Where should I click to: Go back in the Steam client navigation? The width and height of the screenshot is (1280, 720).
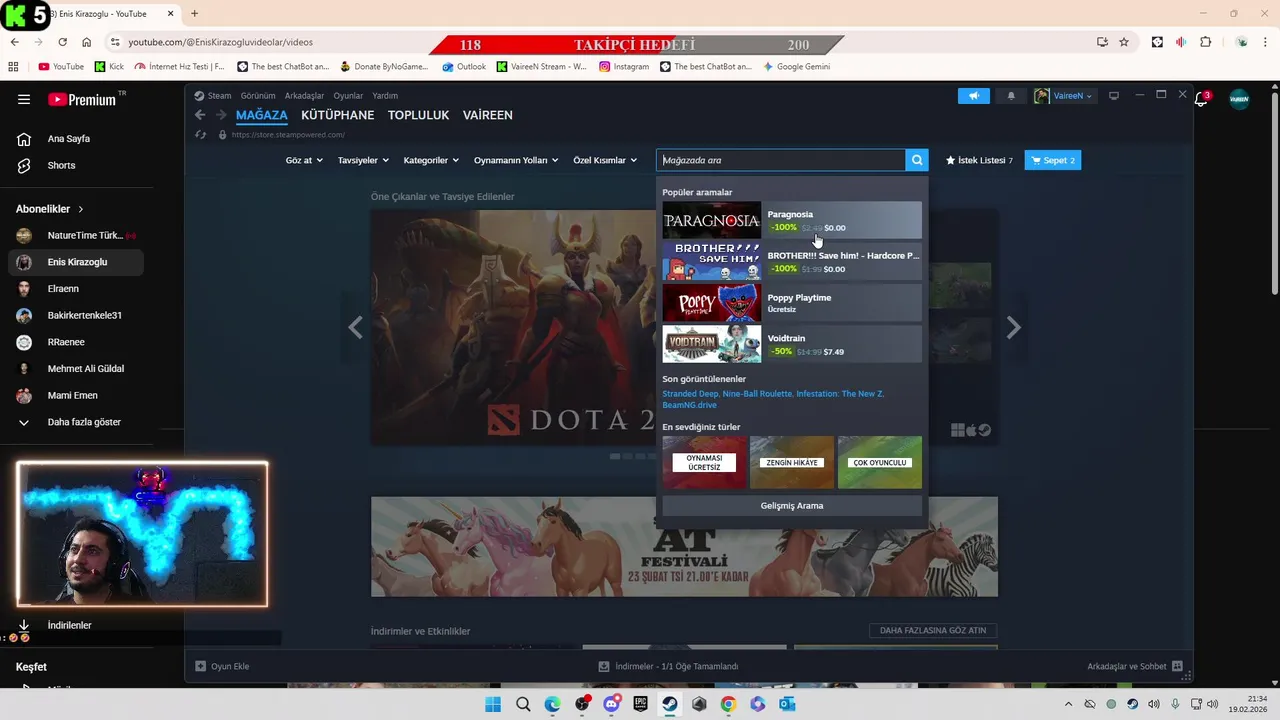tap(200, 115)
